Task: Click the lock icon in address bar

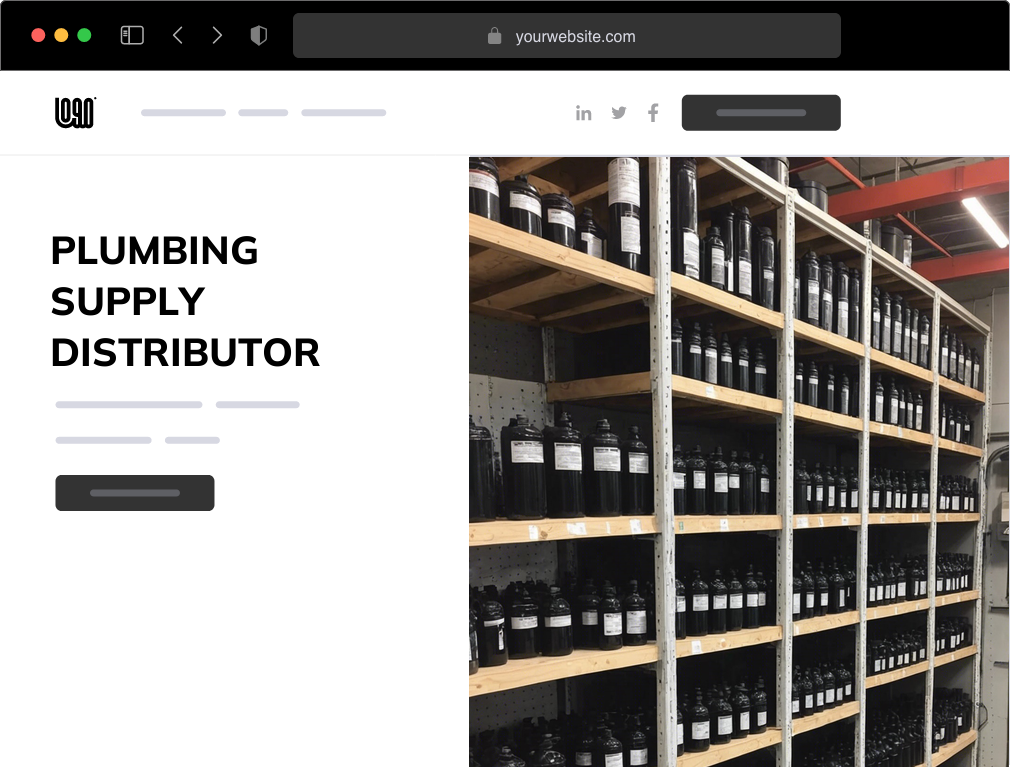Action: (x=494, y=36)
